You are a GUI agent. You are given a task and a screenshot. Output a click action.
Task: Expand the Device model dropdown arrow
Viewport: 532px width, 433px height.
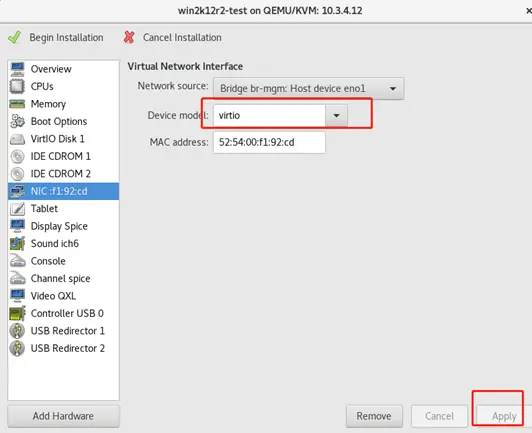coord(336,115)
